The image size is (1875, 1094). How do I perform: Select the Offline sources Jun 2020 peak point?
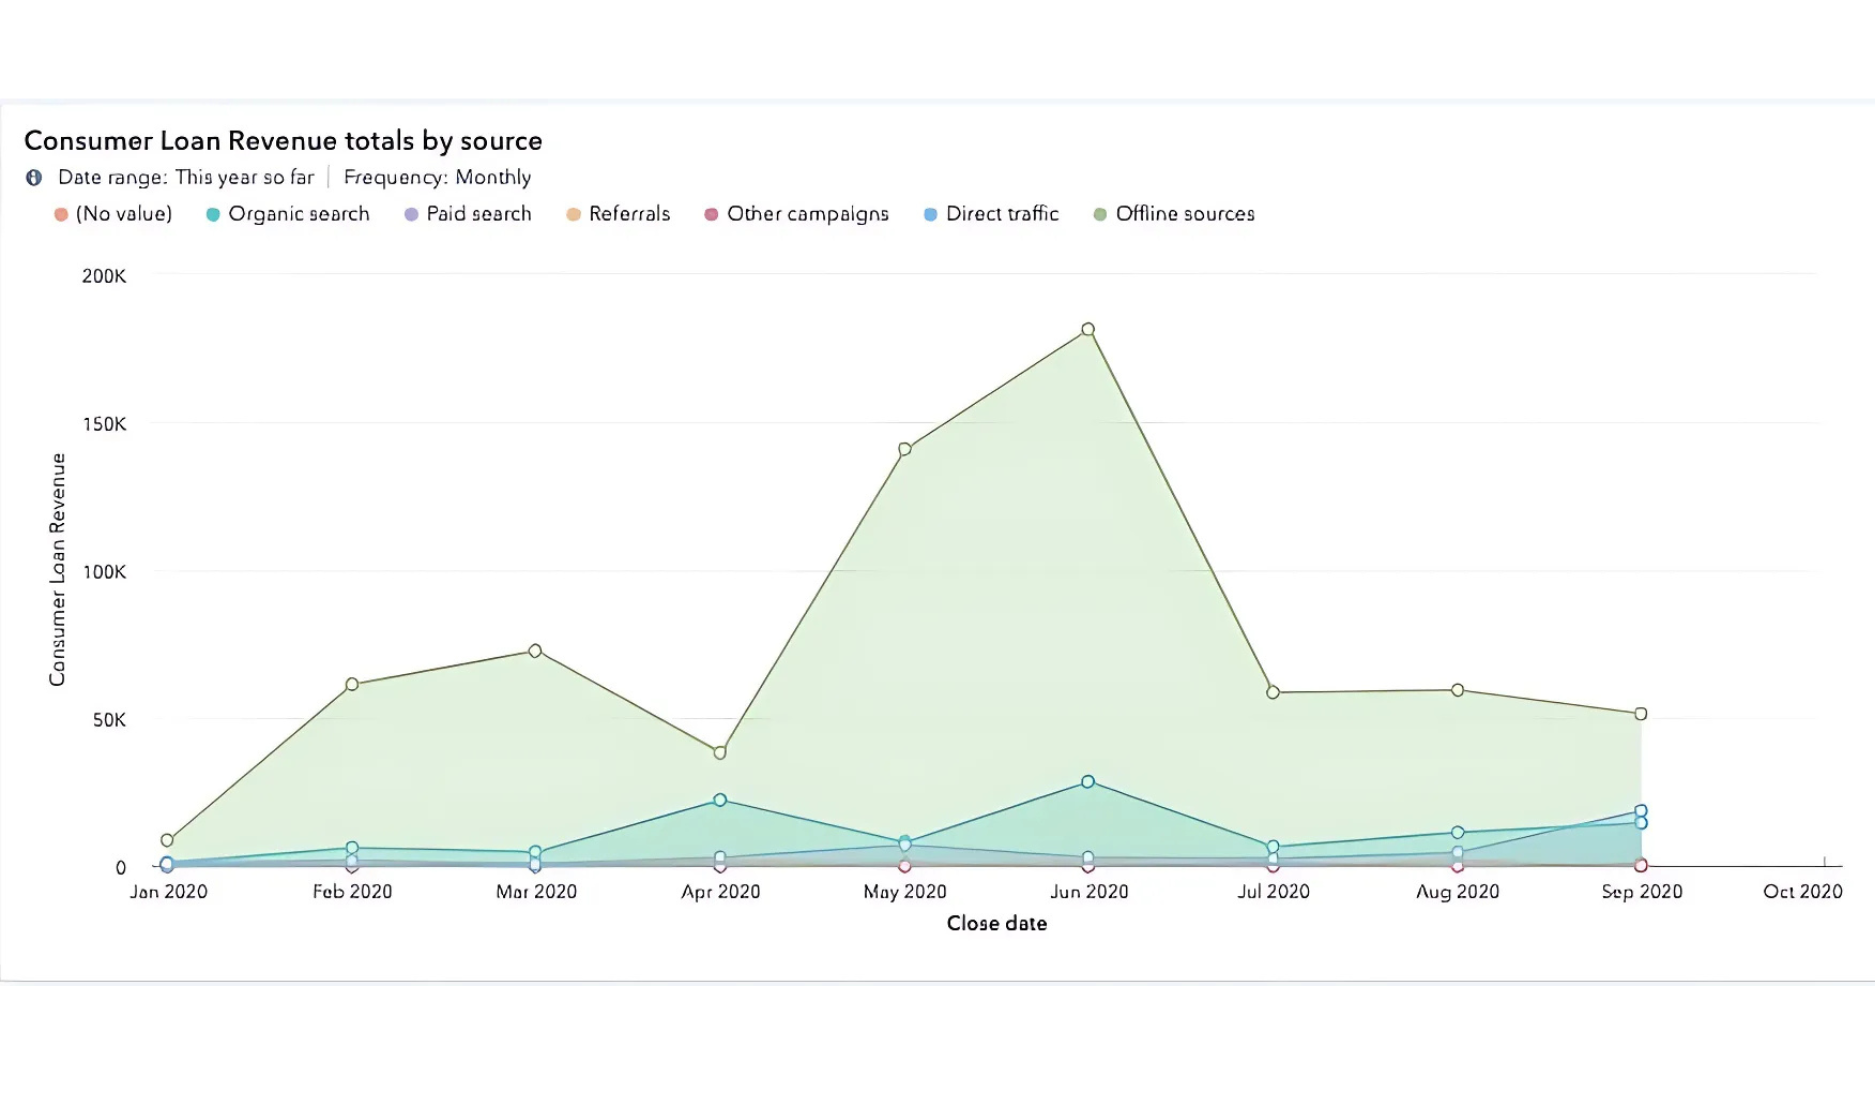1088,329
